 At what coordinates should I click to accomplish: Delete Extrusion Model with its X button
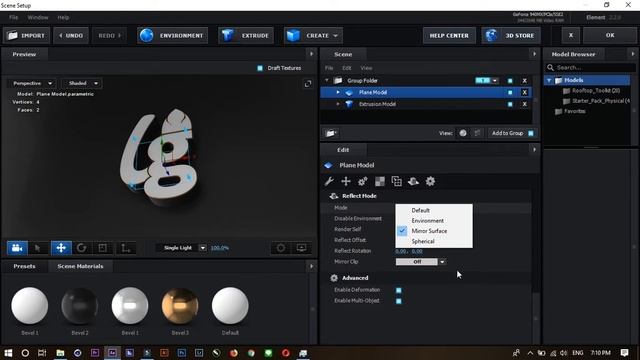click(x=524, y=104)
